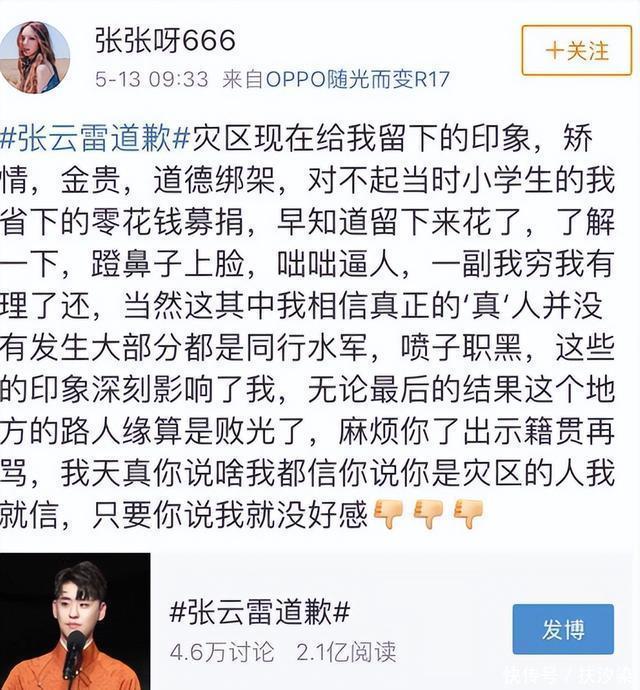Click the middle thumbs-down emoji
The height and width of the screenshot is (690, 640).
[428, 514]
